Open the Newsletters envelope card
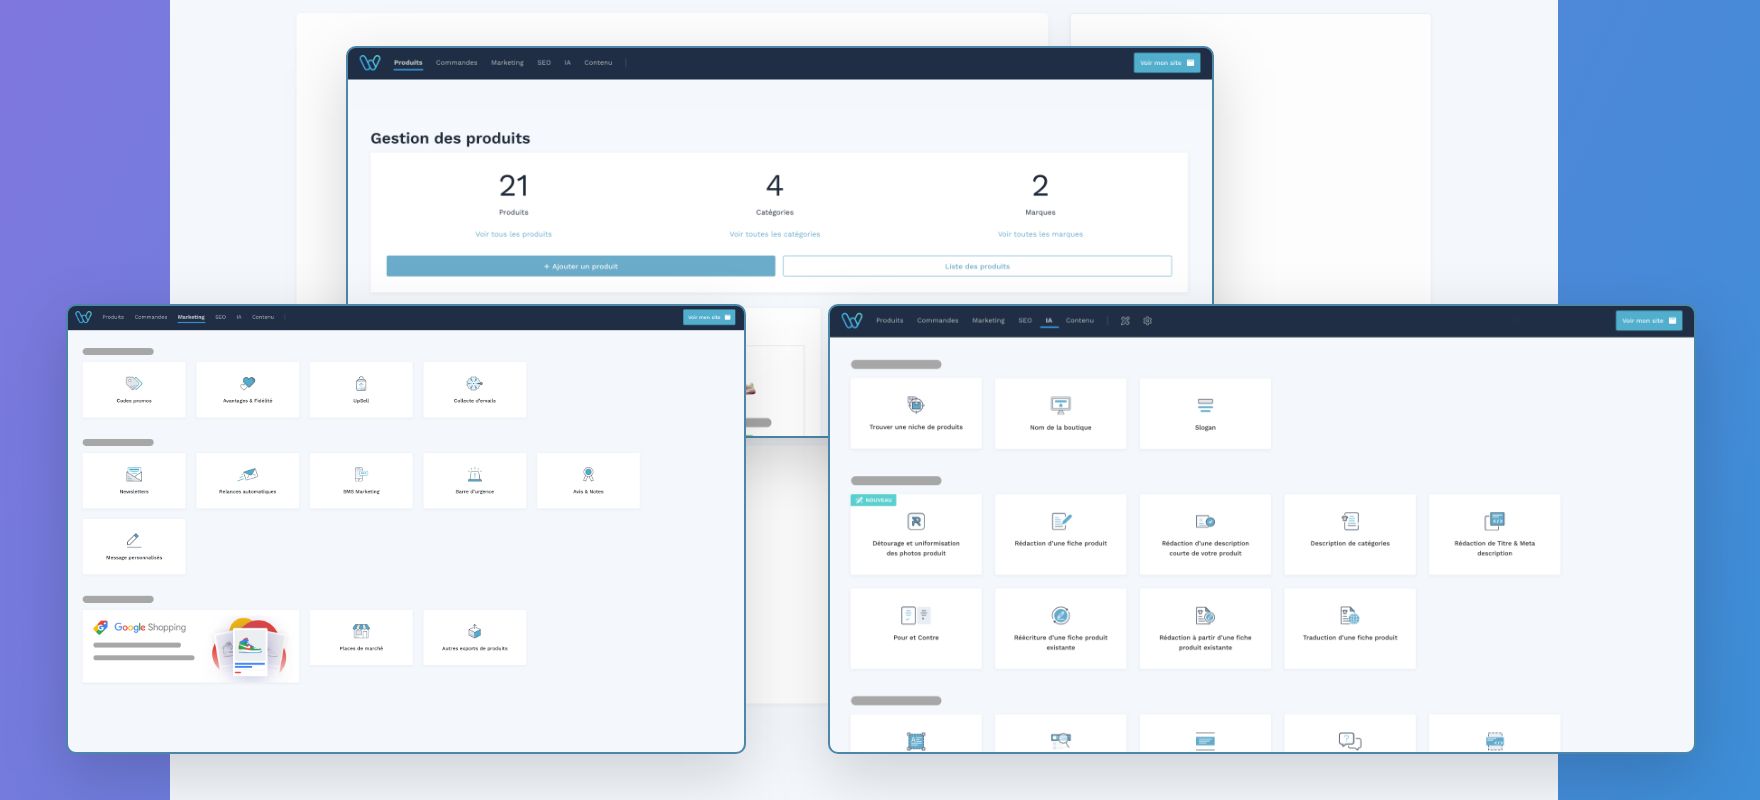 click(x=134, y=481)
